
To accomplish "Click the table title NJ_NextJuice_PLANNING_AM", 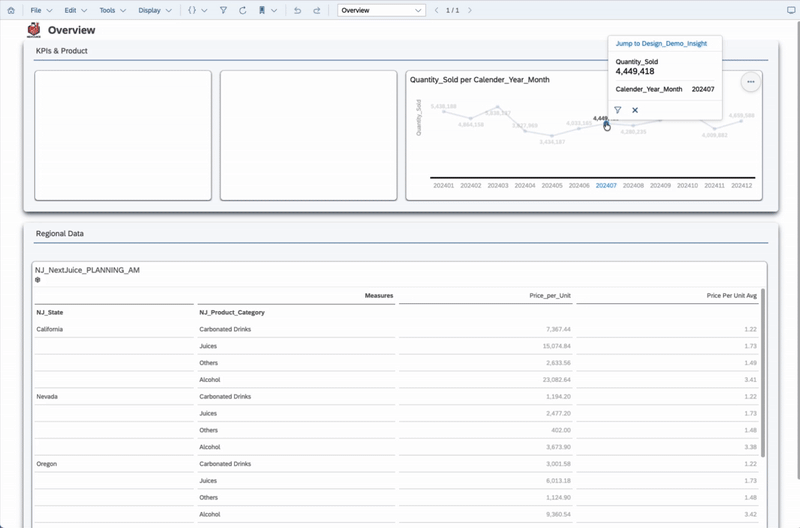I will [87, 270].
